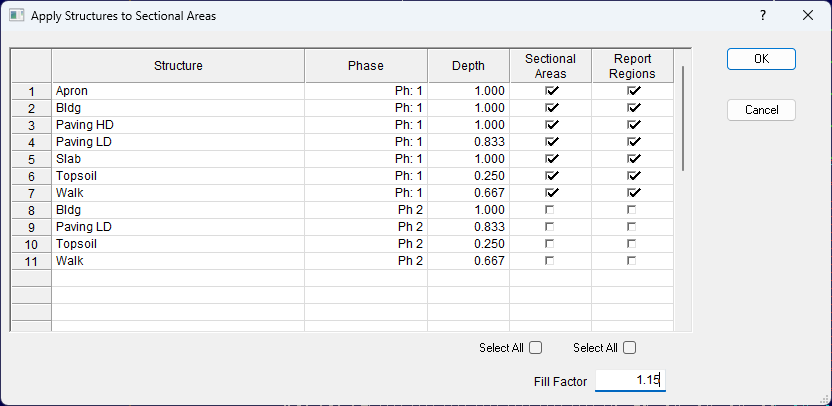This screenshot has height=406, width=832.
Task: Select the Structure column header
Action: click(178, 66)
